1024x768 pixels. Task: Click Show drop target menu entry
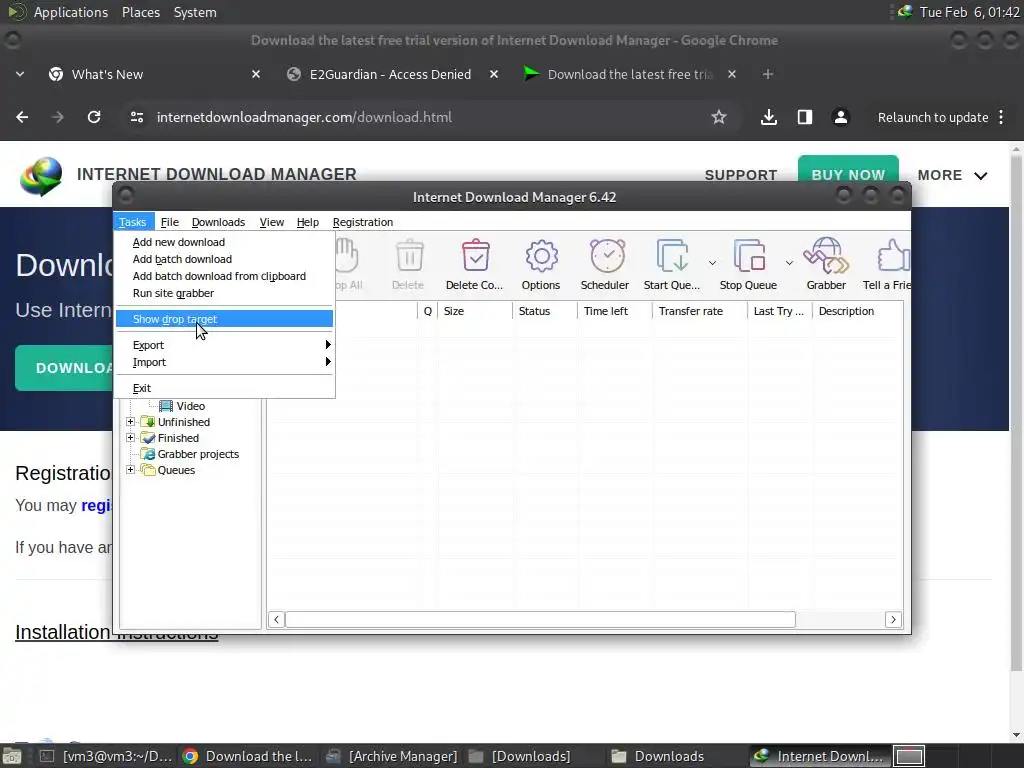[x=224, y=319]
